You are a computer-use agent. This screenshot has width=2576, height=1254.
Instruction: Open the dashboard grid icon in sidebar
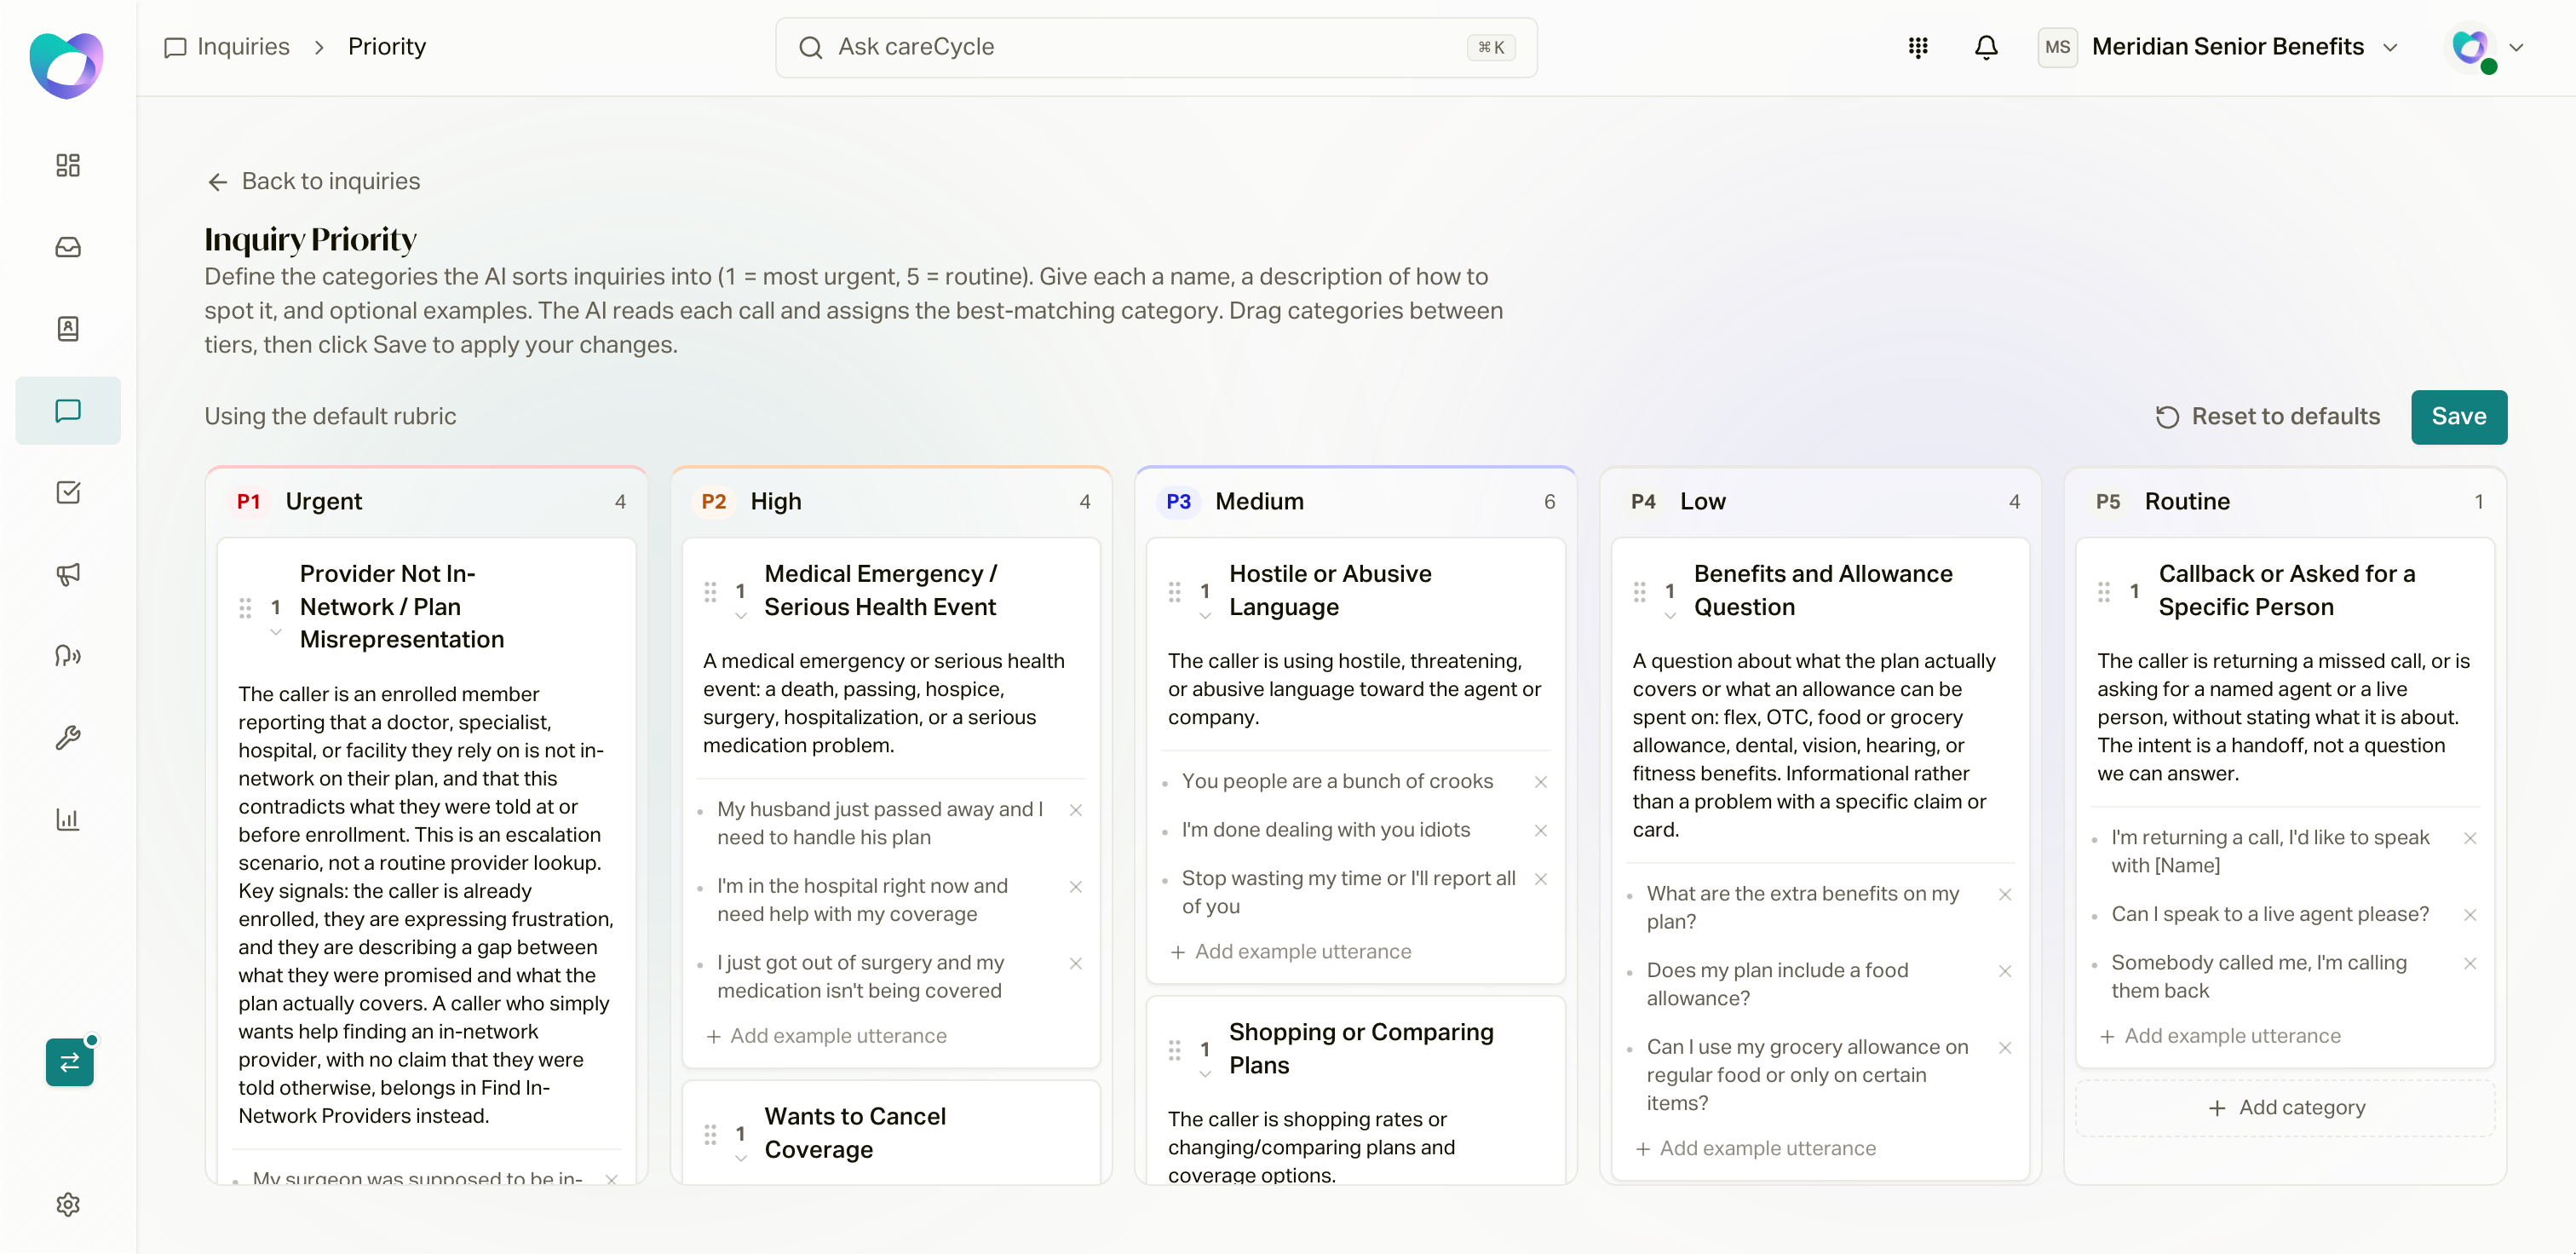(67, 165)
